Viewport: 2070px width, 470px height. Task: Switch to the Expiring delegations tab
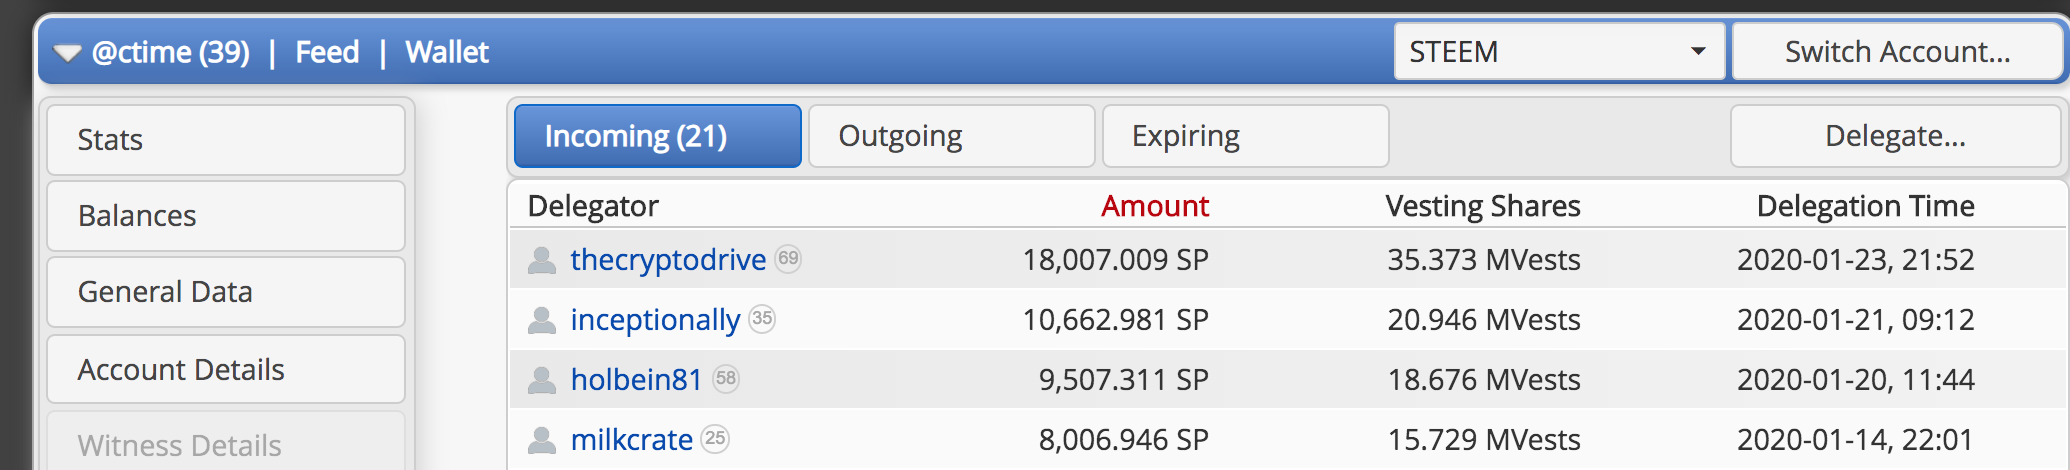point(1245,136)
